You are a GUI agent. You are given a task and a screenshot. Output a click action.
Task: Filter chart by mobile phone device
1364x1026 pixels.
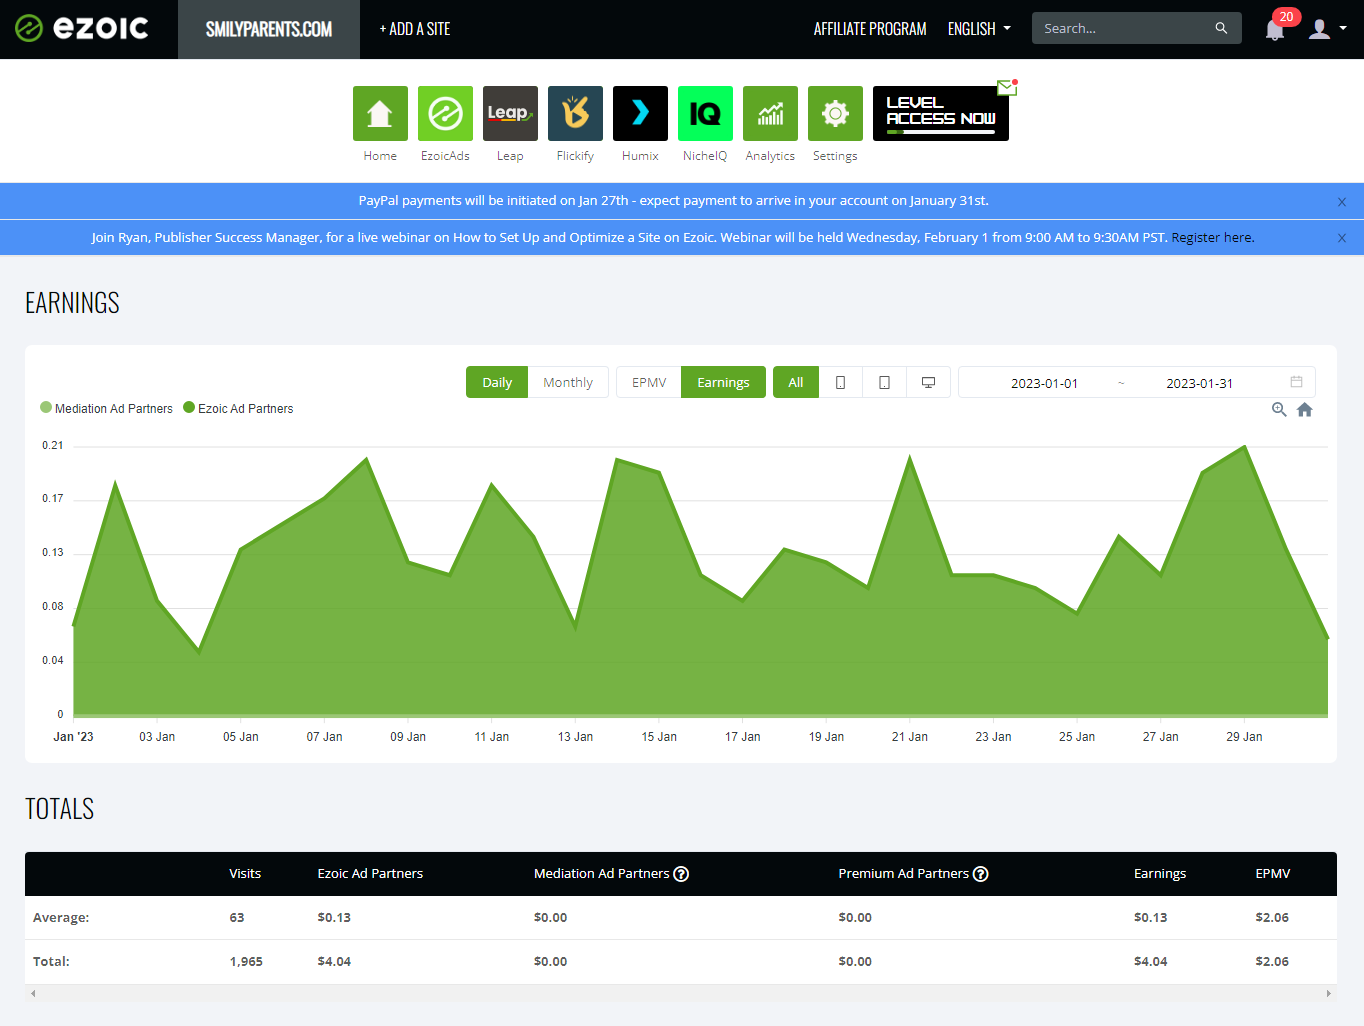pos(841,382)
